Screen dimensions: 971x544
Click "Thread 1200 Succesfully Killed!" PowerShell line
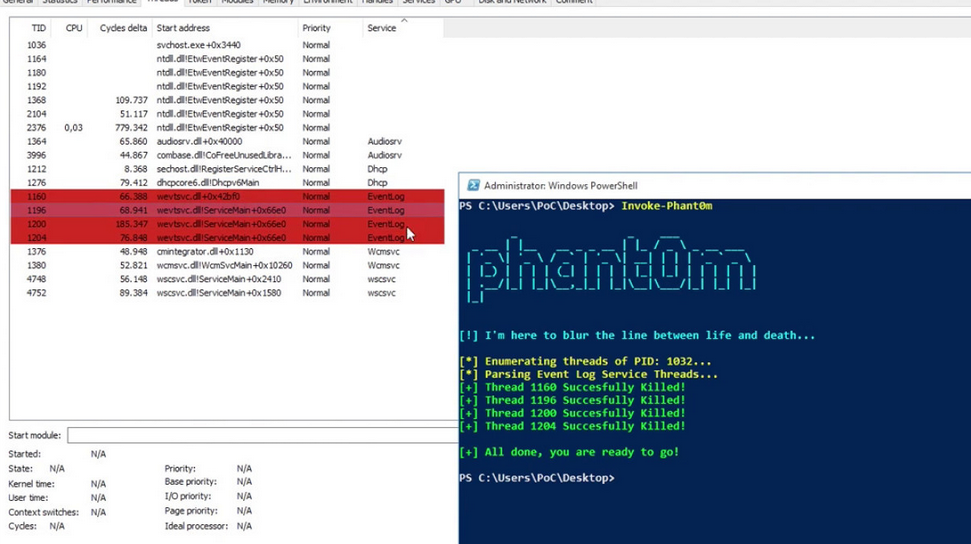coord(572,413)
